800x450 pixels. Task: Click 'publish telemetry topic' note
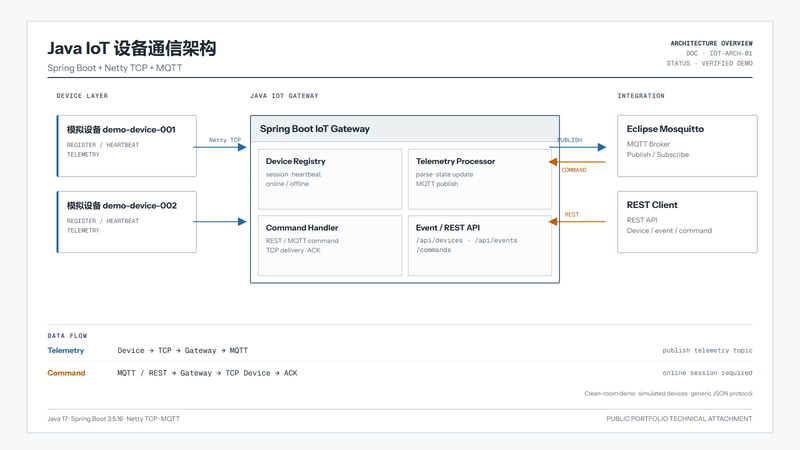click(707, 351)
